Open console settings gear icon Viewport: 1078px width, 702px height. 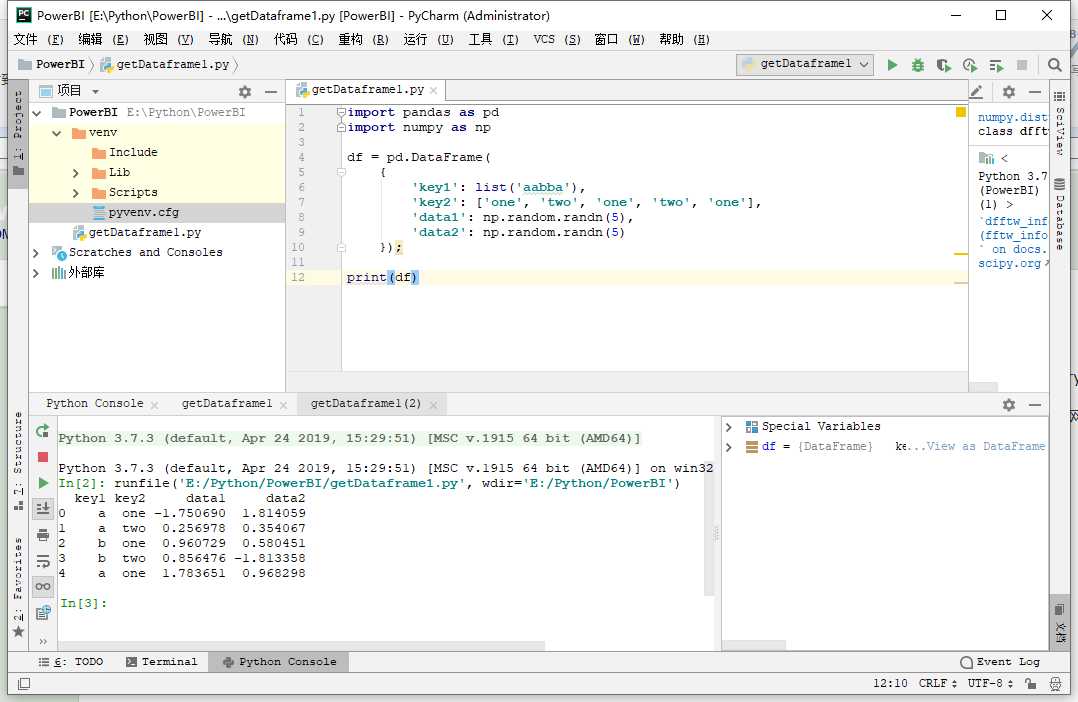[x=1008, y=405]
